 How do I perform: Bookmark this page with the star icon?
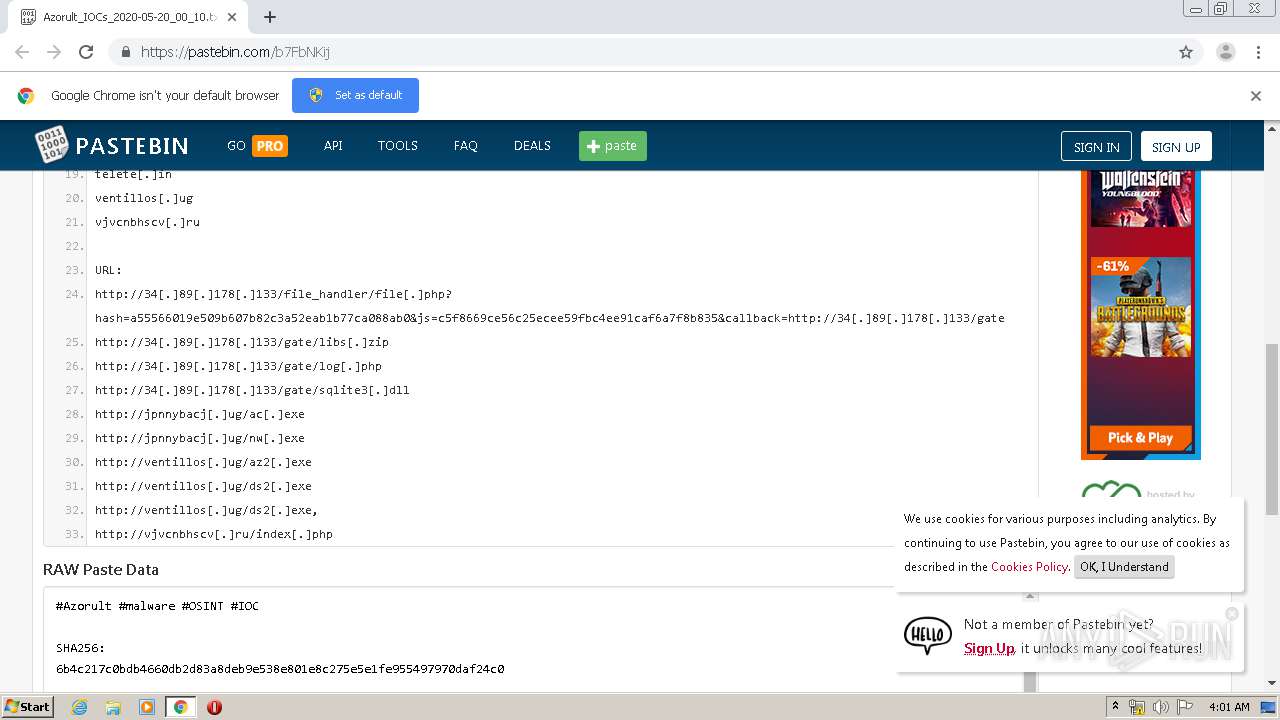(x=1186, y=52)
